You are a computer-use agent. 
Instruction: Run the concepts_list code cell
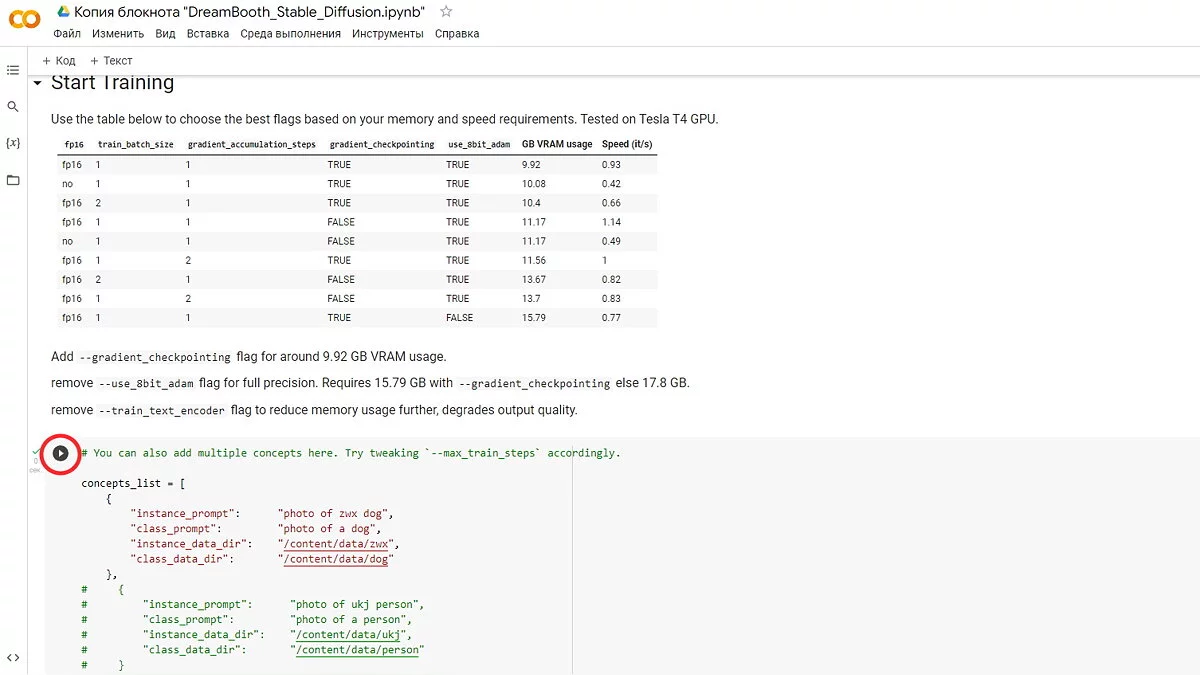(60, 453)
